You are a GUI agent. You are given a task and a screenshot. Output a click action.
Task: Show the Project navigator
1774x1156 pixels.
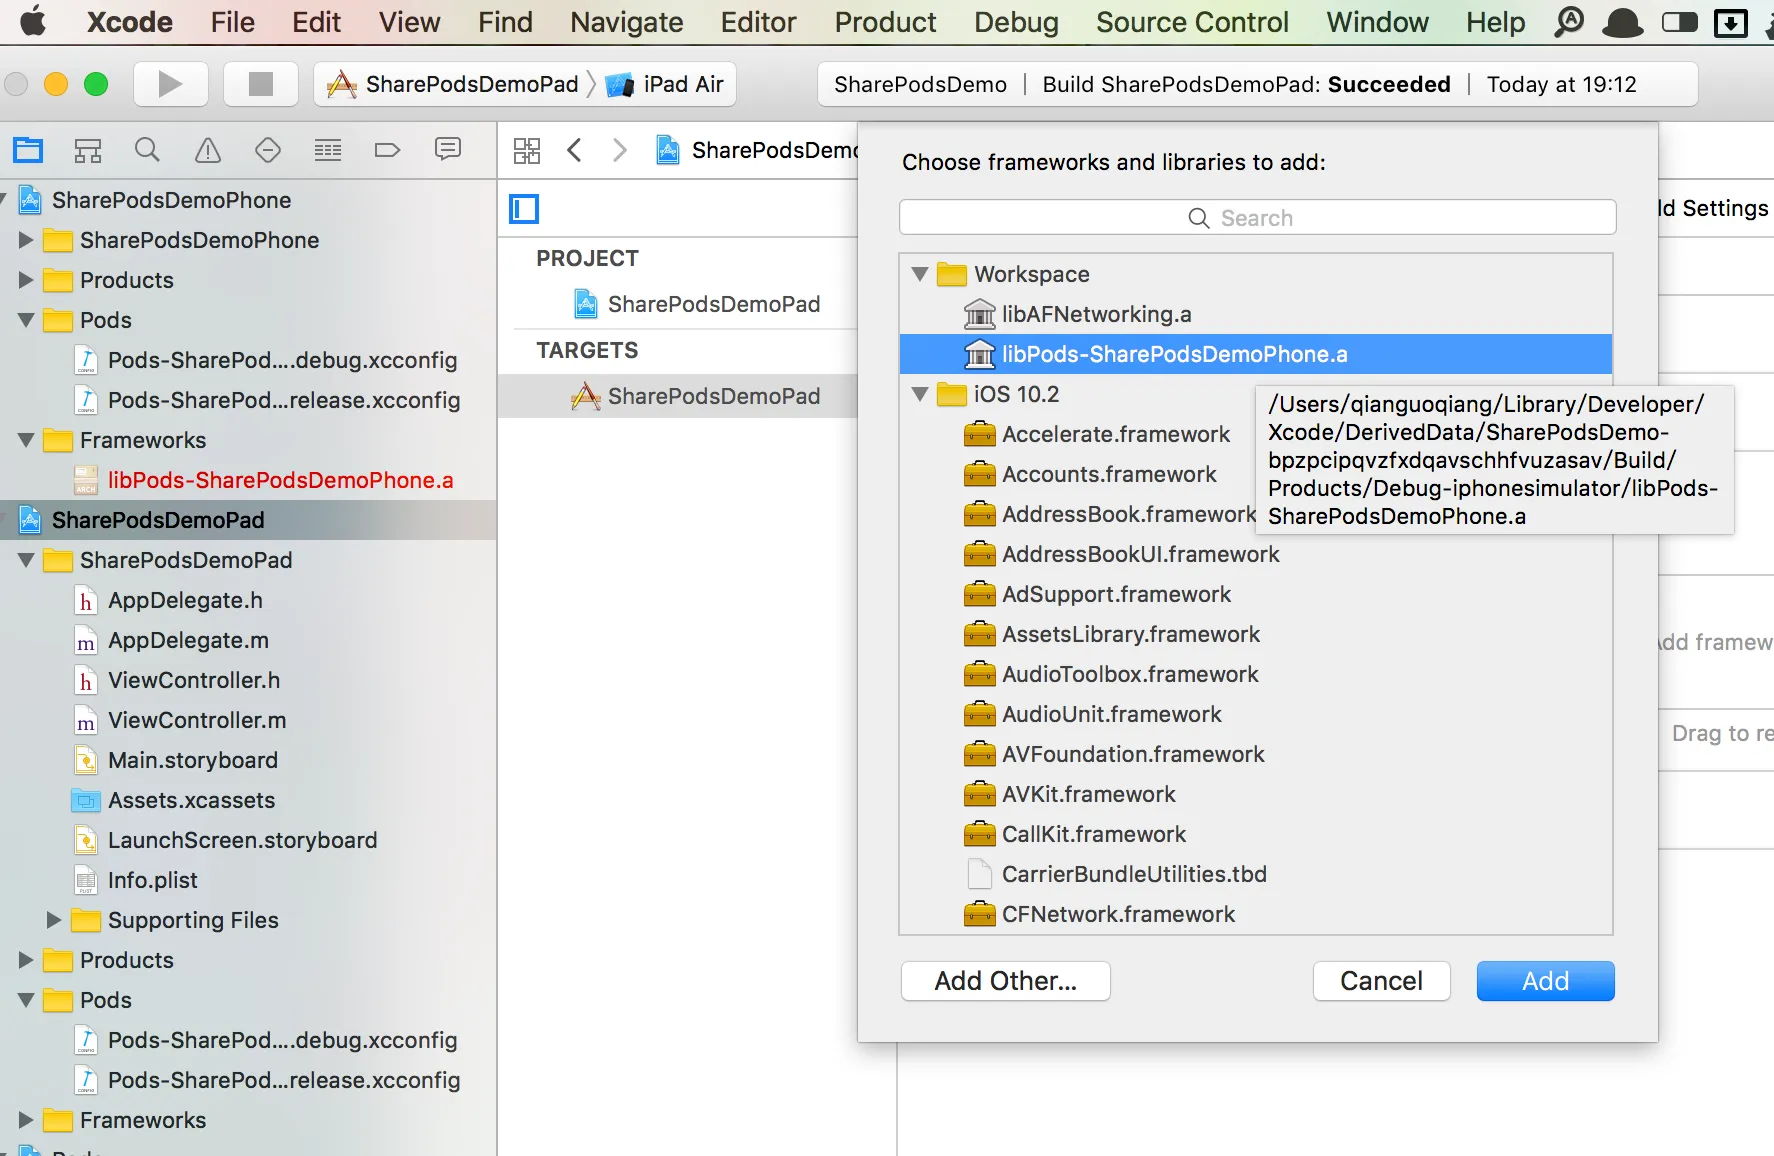pos(28,150)
